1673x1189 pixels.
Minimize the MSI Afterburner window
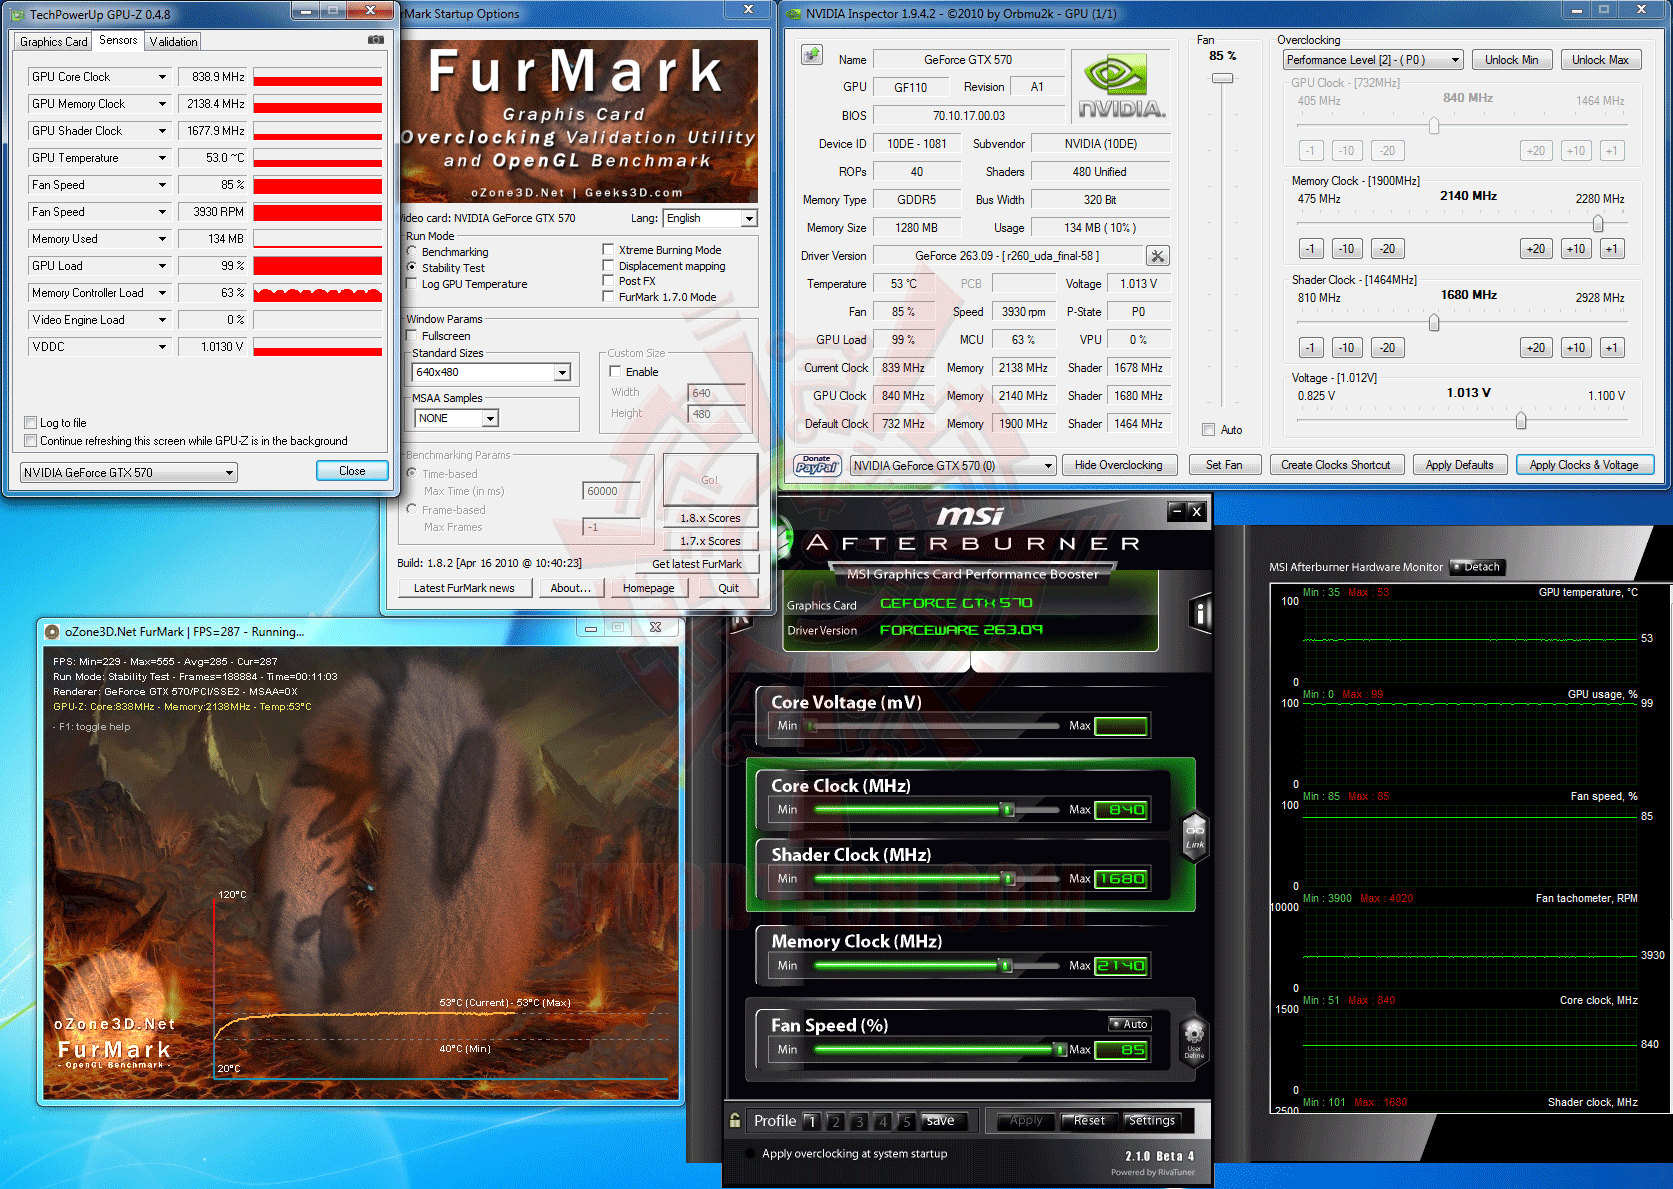1177,511
